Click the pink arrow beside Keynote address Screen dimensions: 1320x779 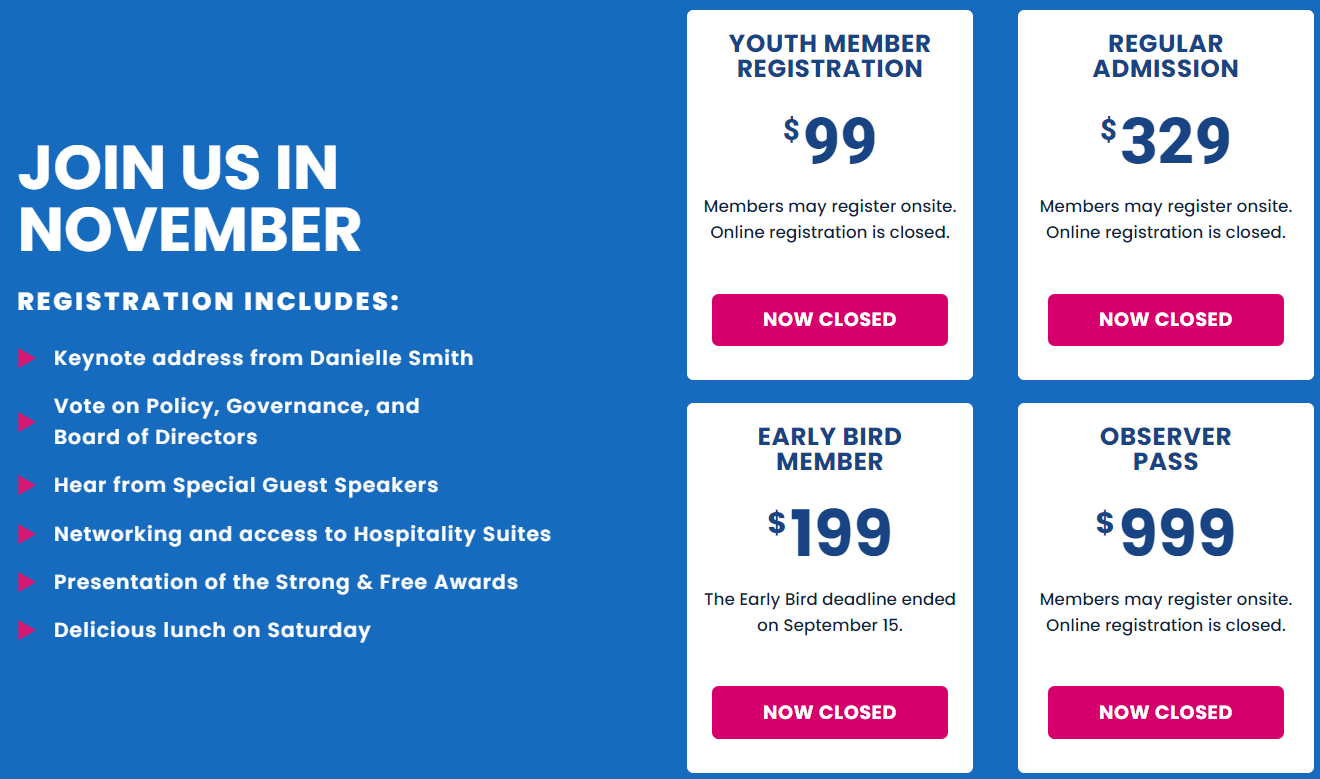pos(27,358)
